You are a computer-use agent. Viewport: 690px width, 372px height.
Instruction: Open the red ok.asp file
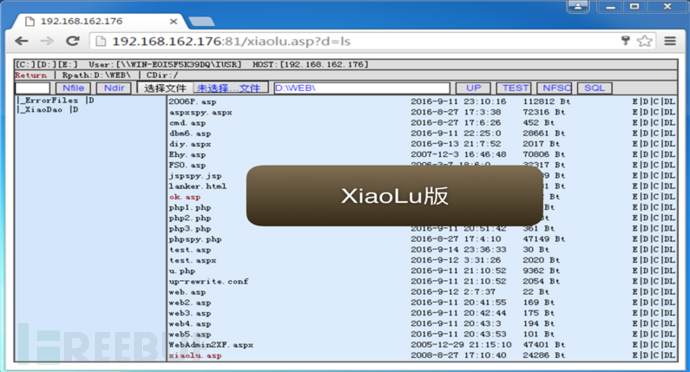185,197
